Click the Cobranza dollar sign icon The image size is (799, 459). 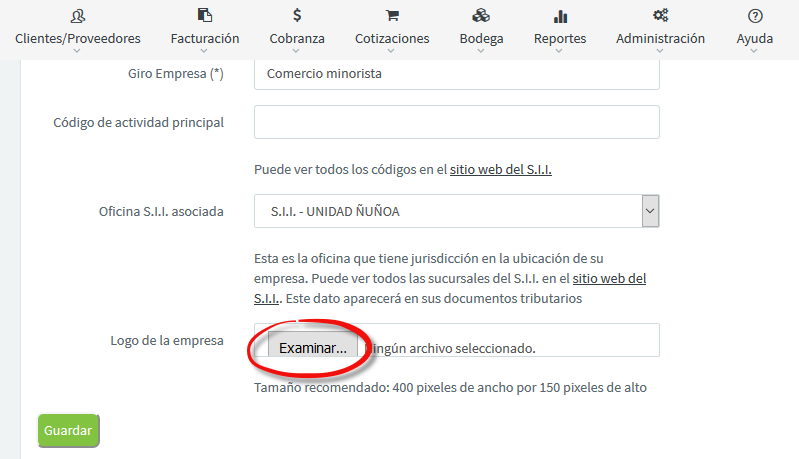297,16
